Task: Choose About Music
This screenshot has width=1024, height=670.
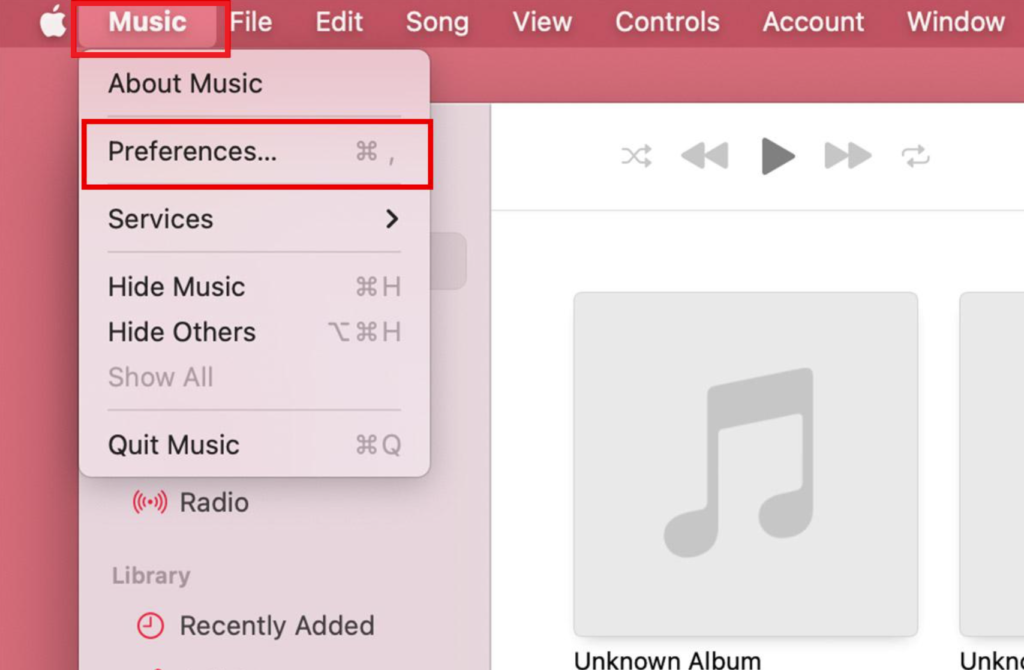Action: [x=184, y=84]
